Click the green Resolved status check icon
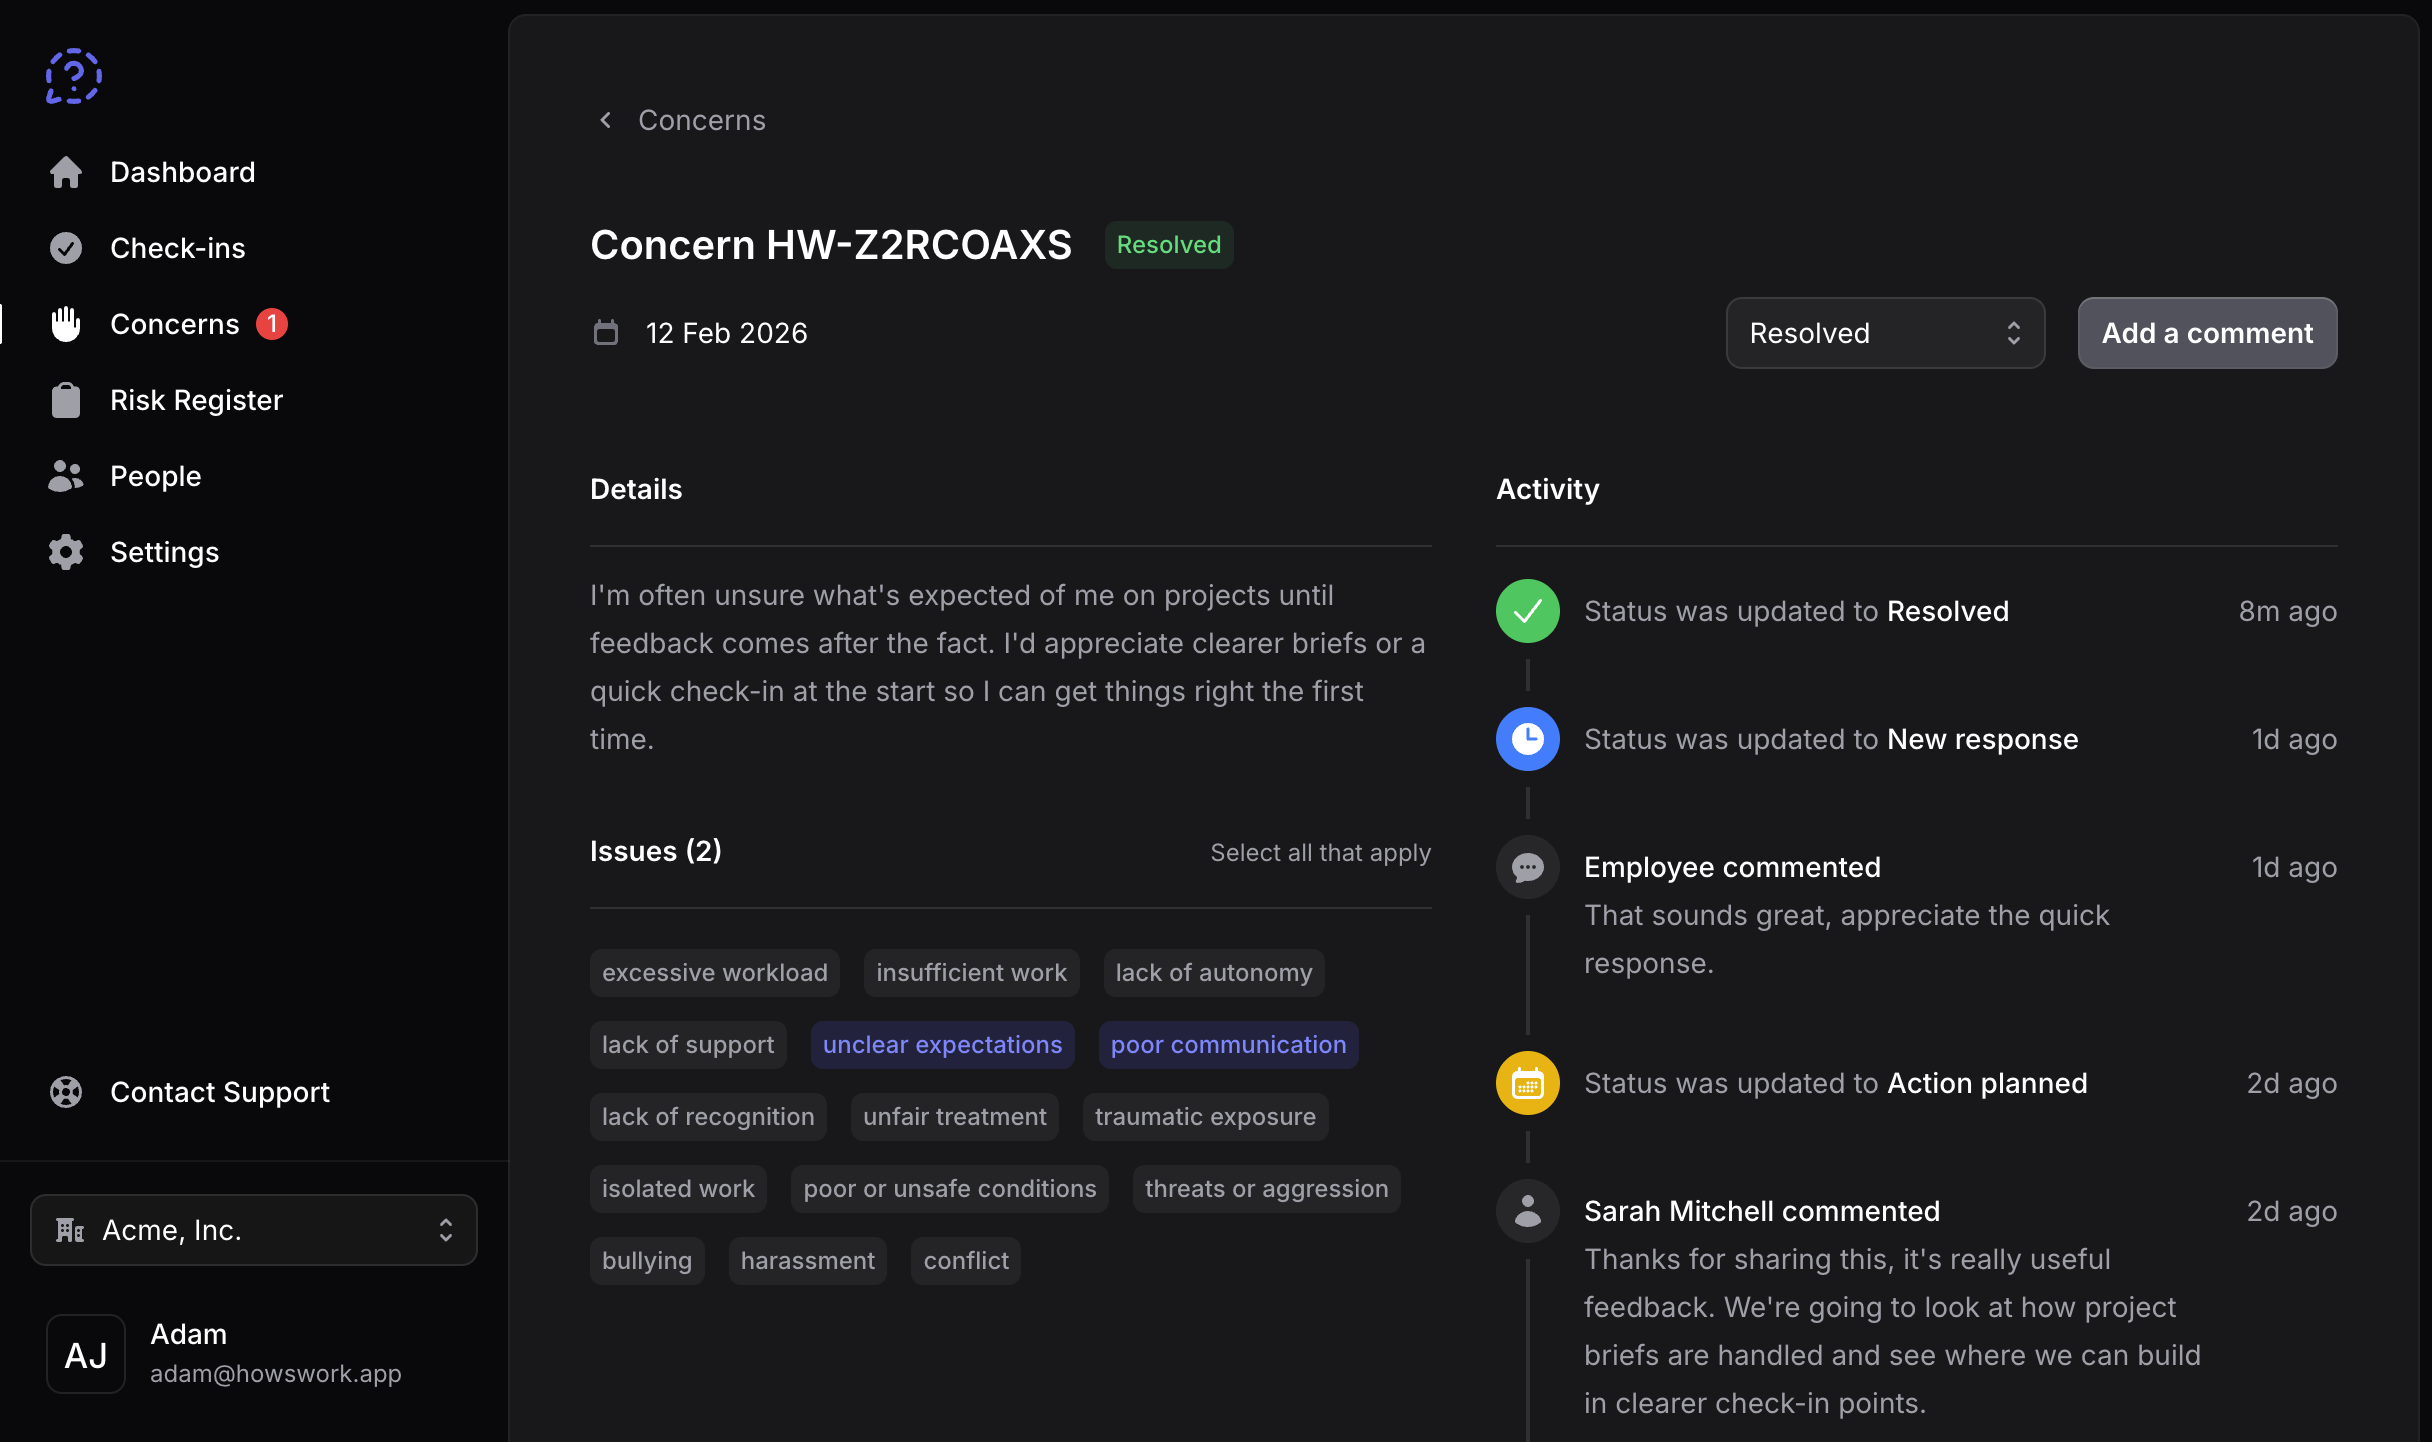Viewport: 2432px width, 1442px height. 1527,611
